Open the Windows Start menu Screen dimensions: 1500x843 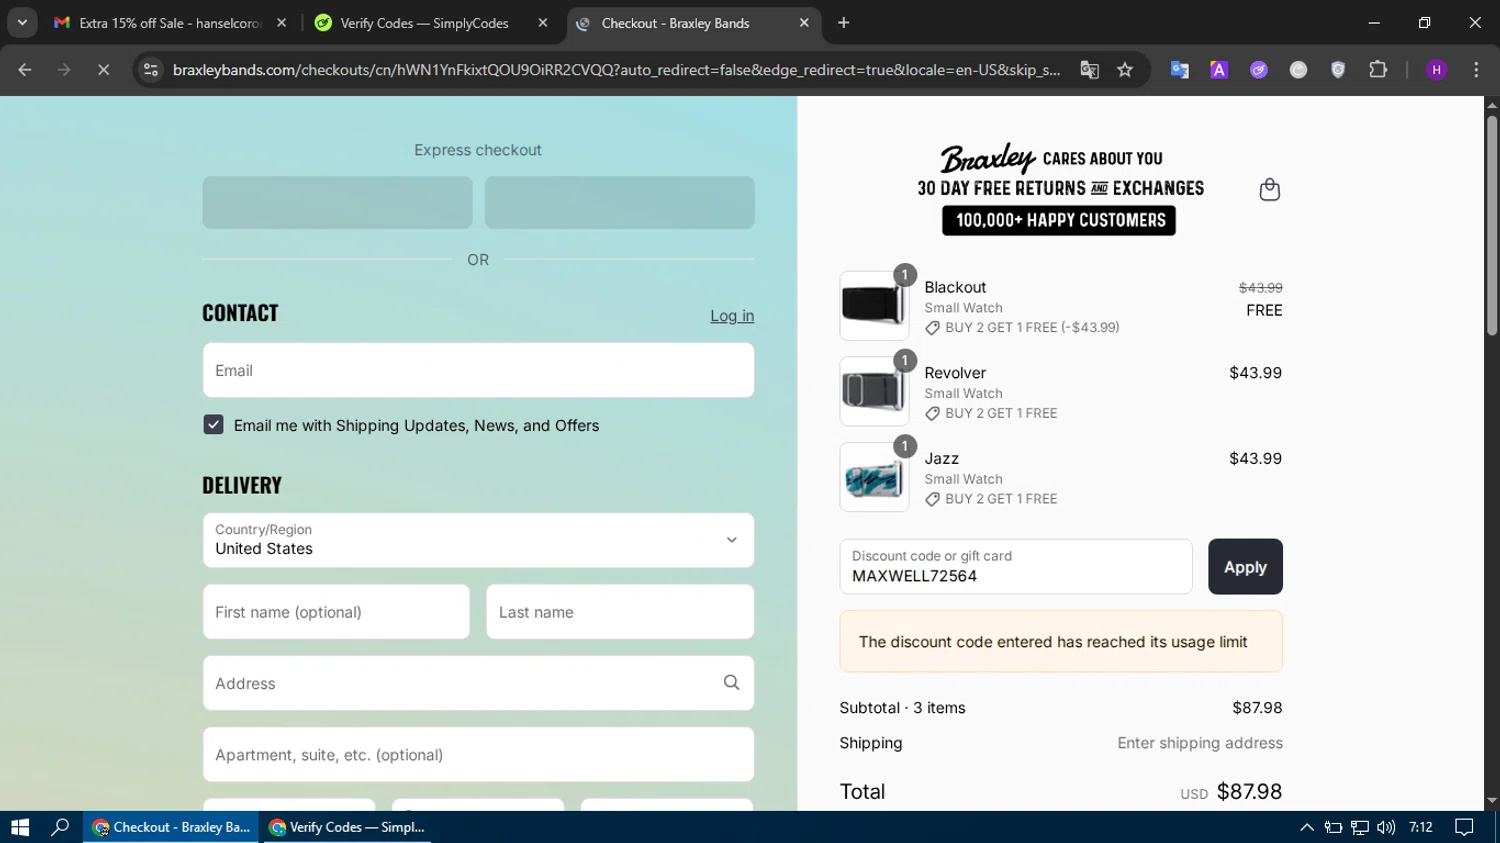20,827
